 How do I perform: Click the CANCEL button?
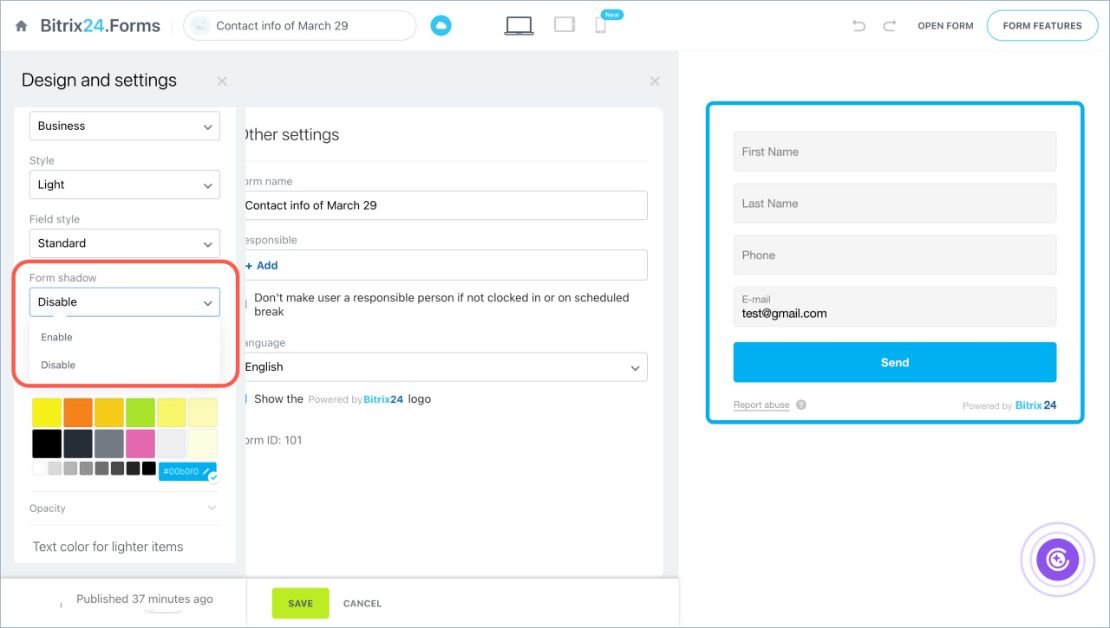(x=362, y=603)
